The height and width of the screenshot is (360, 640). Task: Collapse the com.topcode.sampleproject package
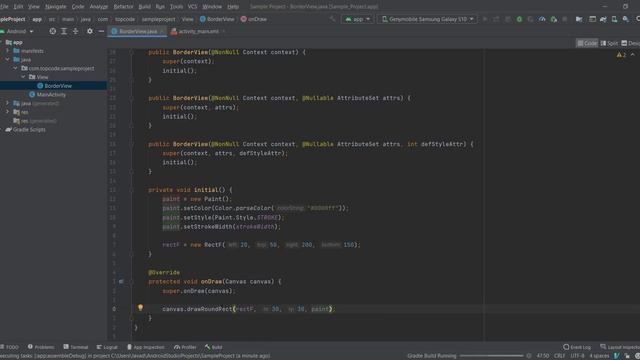pos(15,68)
